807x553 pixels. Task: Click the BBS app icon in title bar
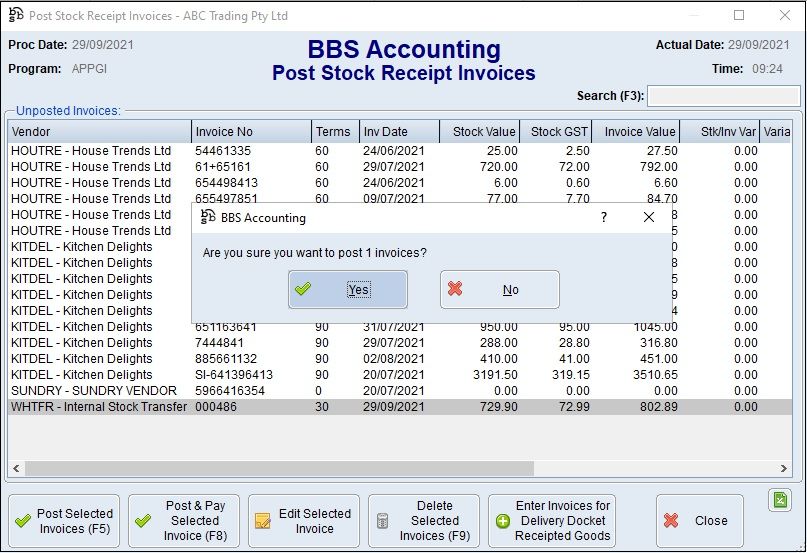[16, 16]
